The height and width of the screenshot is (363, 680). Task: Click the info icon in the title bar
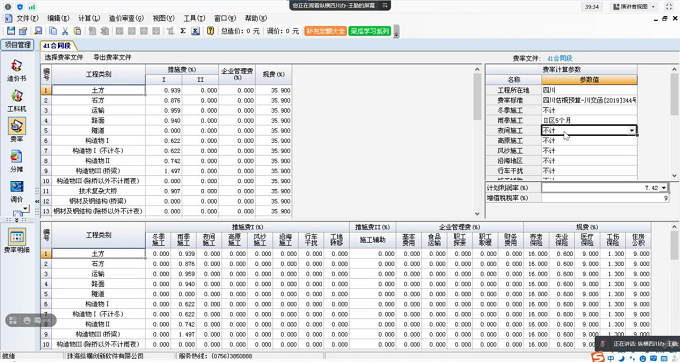(x=8, y=7)
